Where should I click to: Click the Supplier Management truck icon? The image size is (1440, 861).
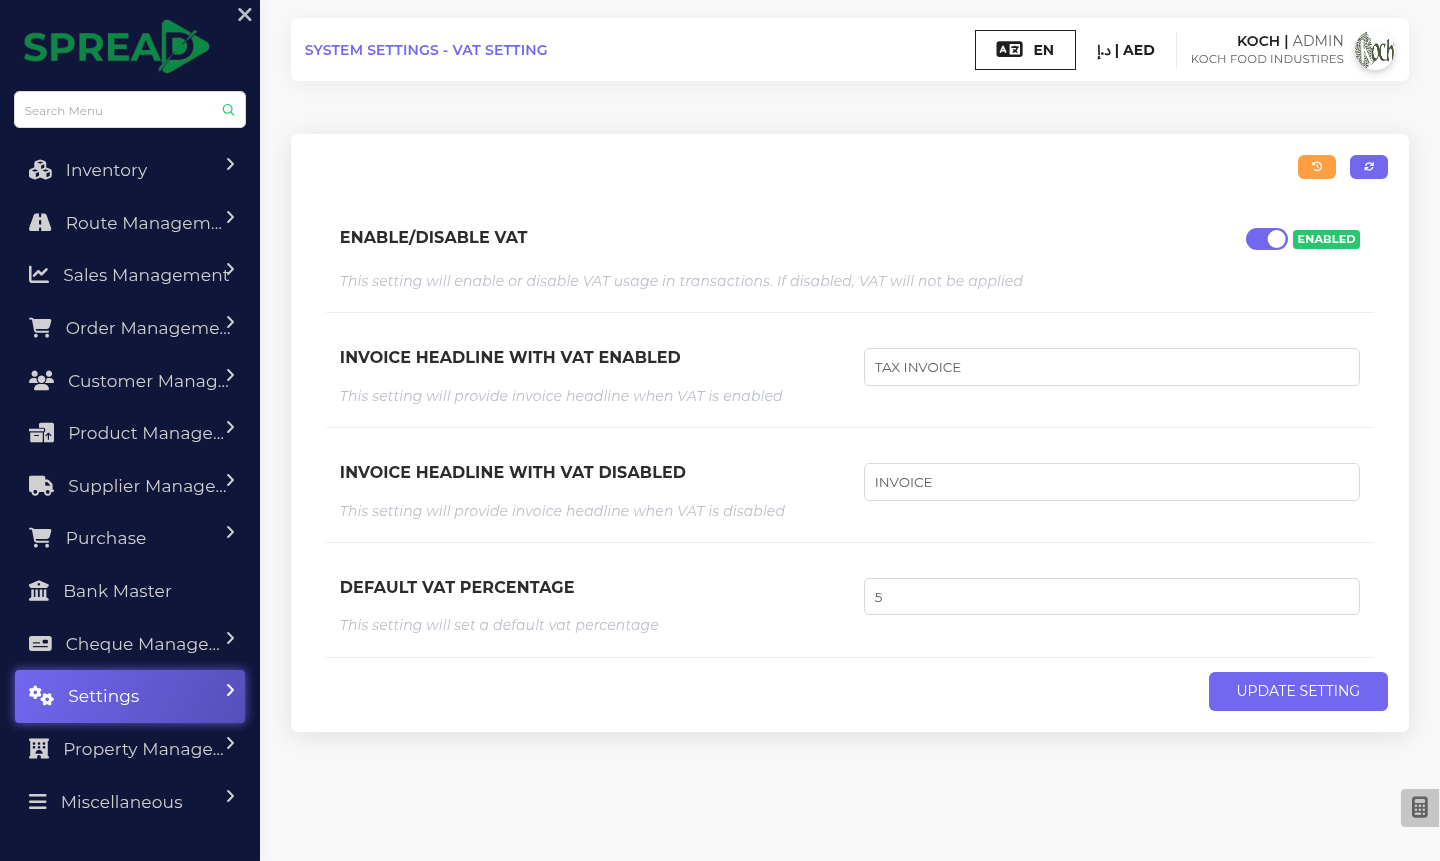pyautogui.click(x=41, y=486)
